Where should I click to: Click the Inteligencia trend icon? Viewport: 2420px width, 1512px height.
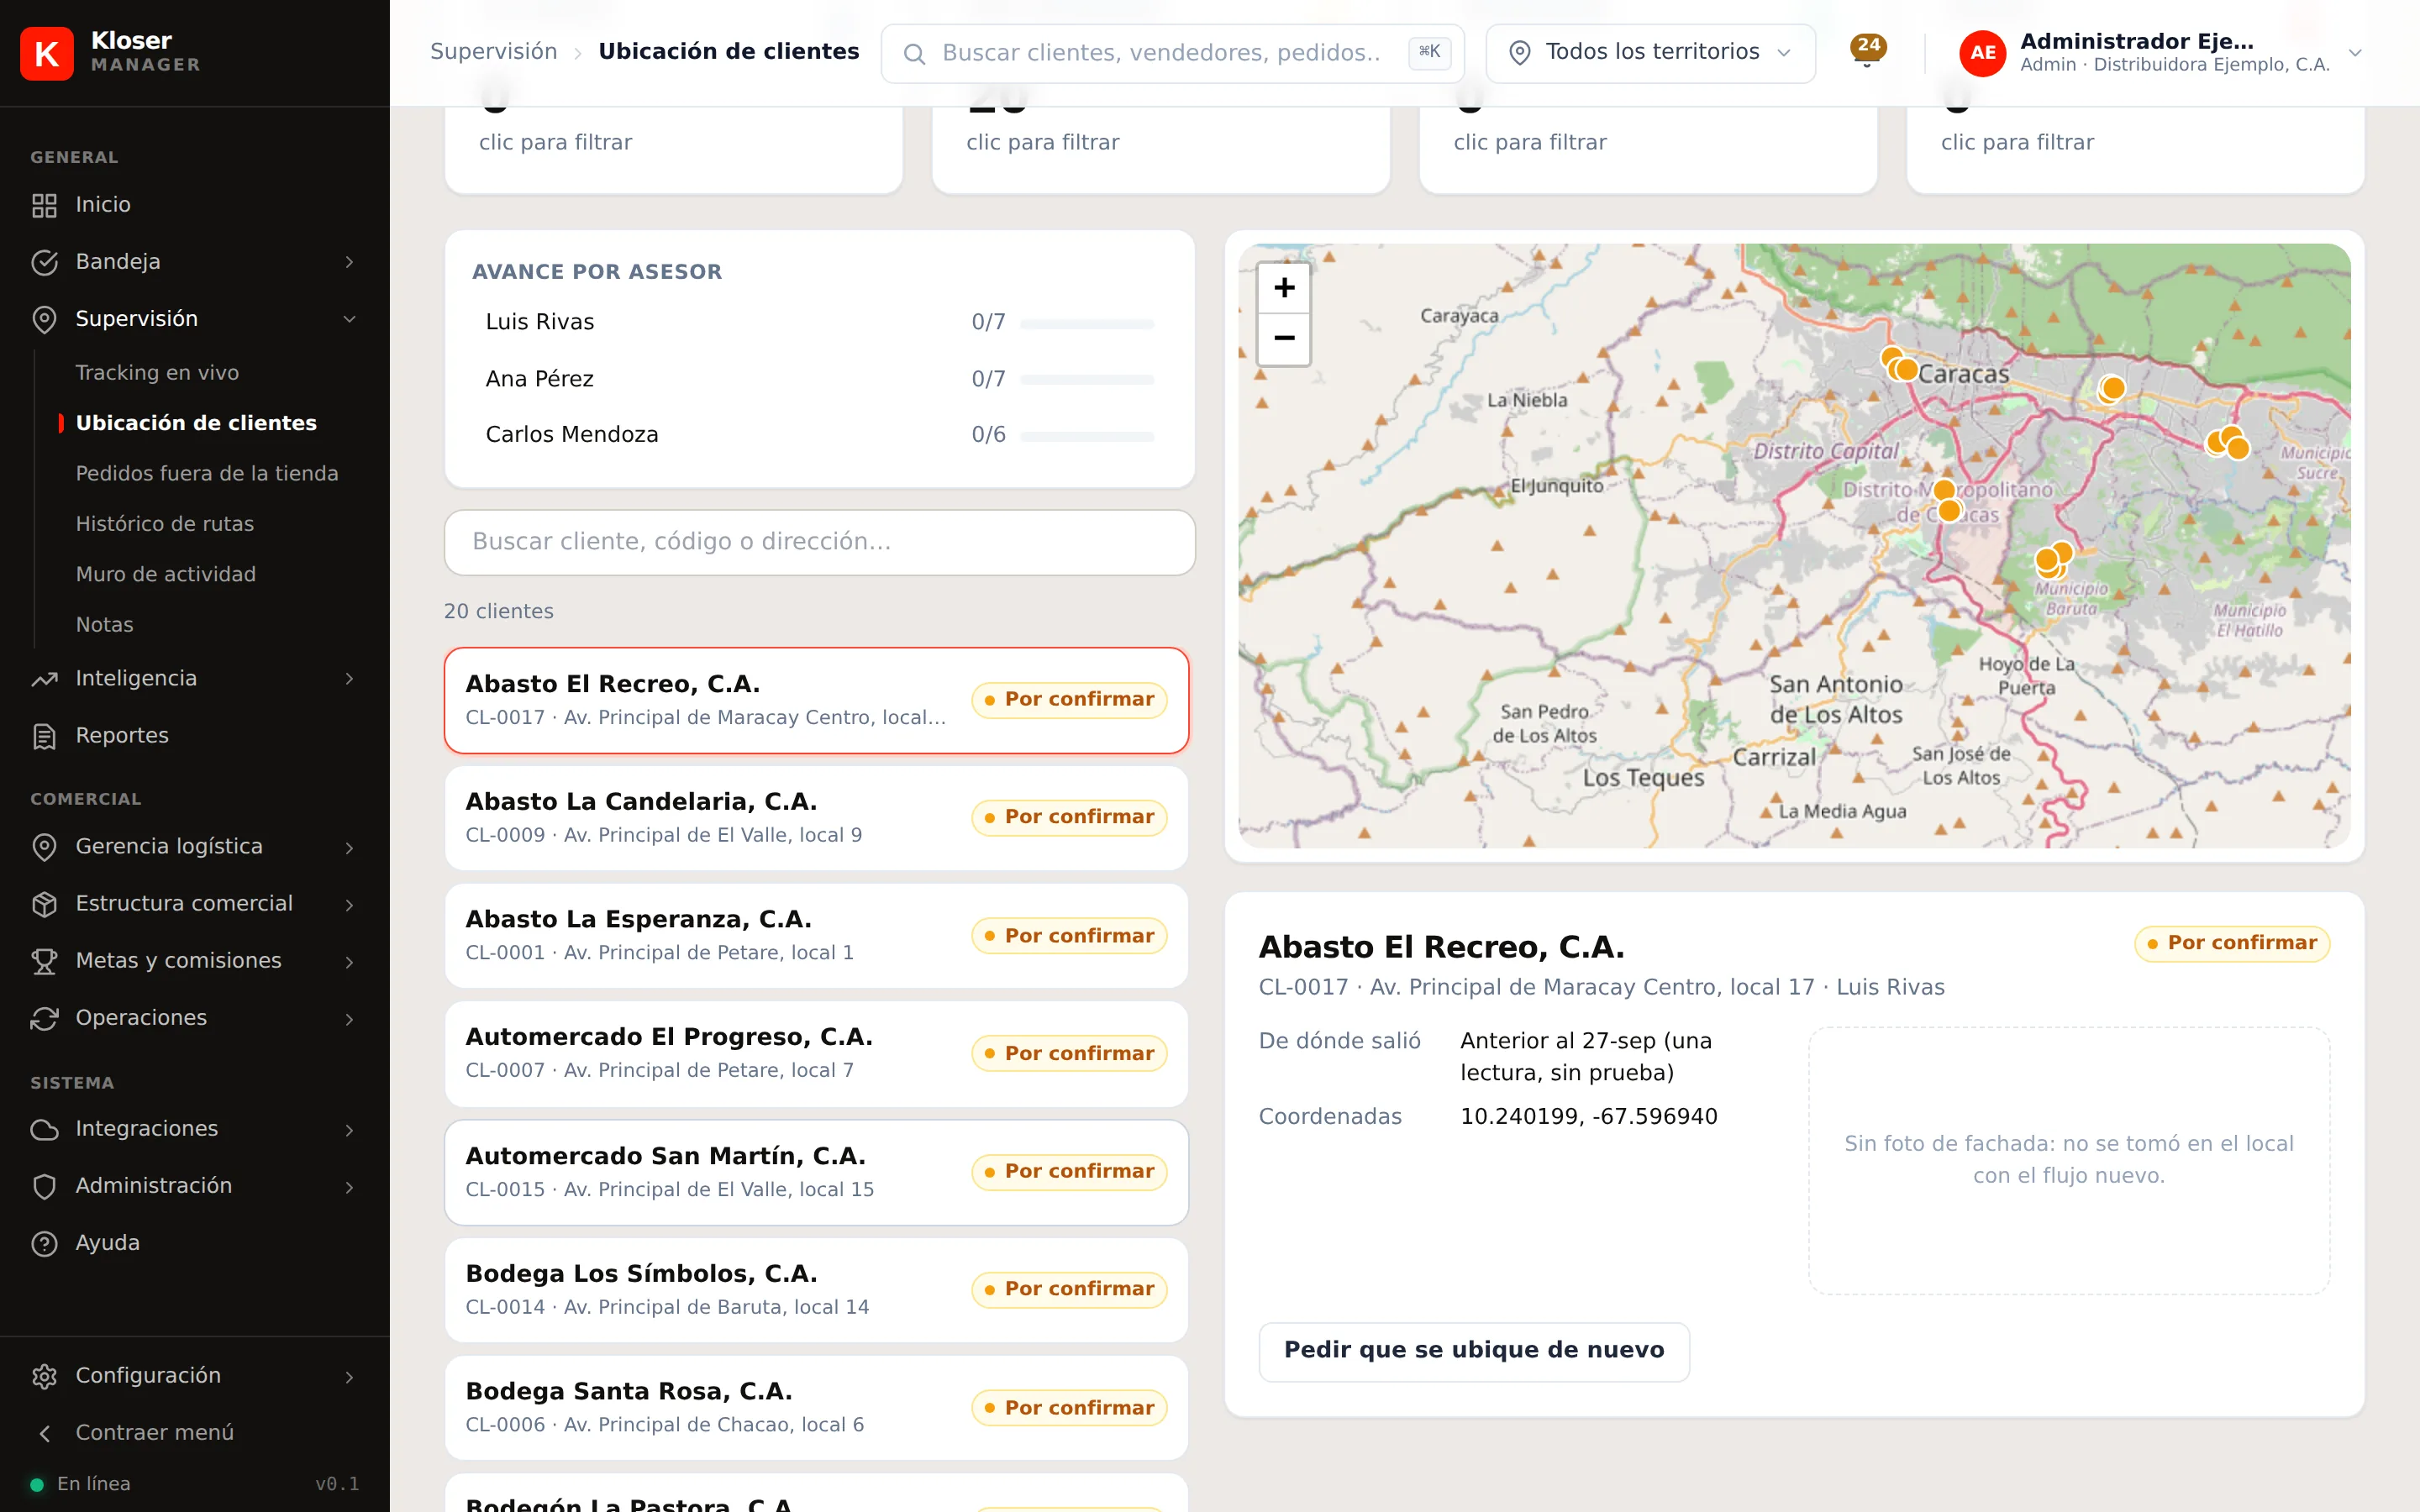tap(44, 679)
